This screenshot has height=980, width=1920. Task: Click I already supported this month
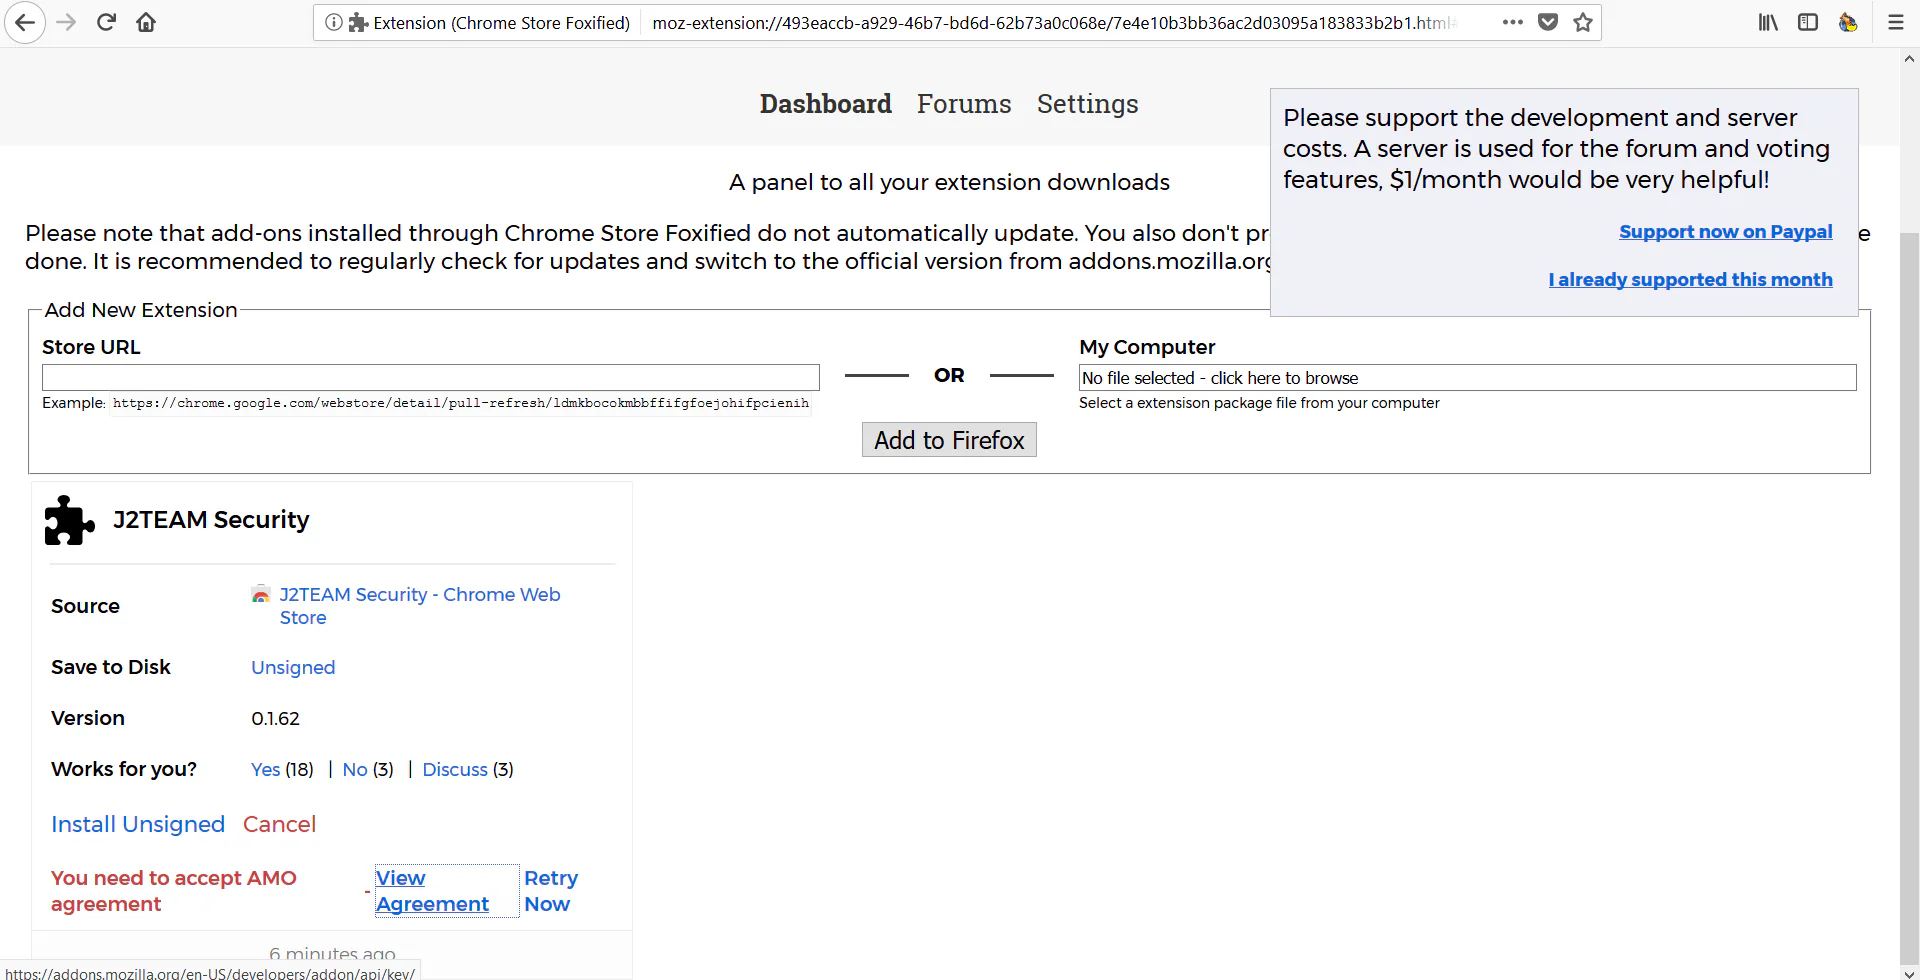click(x=1690, y=280)
